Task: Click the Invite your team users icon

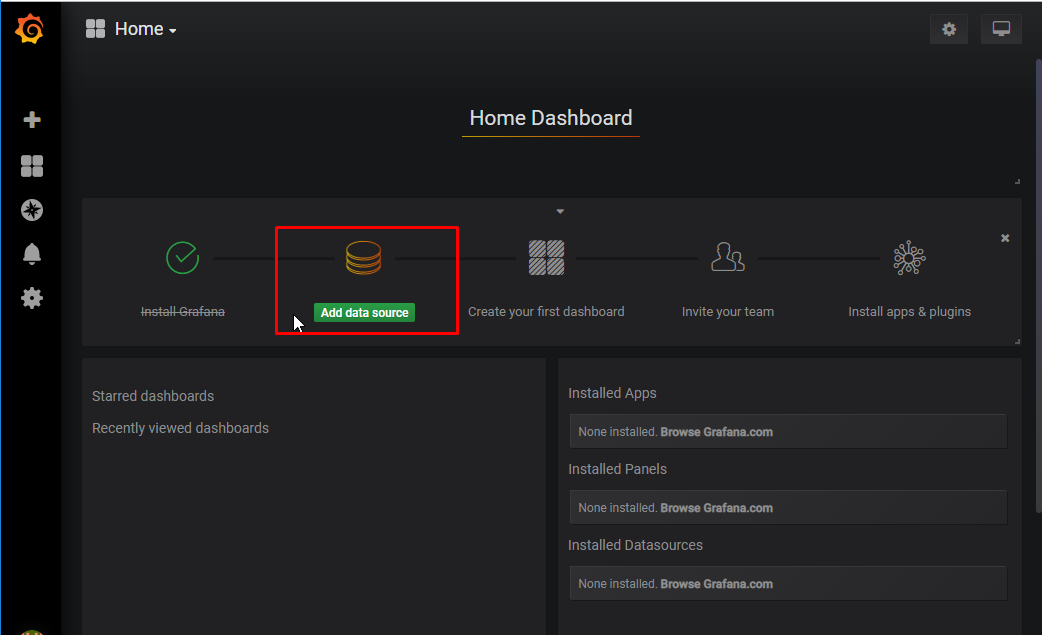Action: 728,257
